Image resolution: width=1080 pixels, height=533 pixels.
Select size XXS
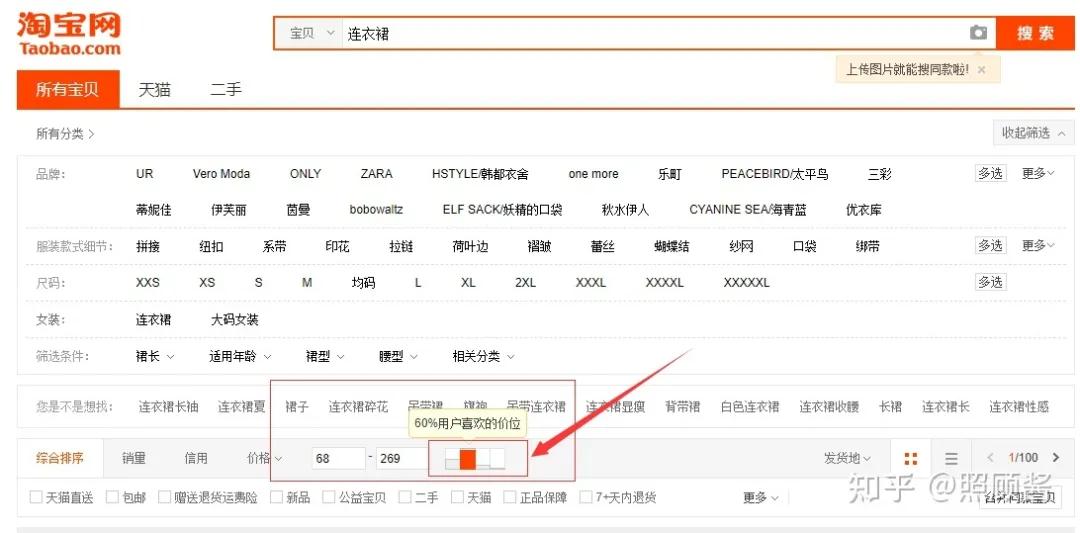[147, 282]
